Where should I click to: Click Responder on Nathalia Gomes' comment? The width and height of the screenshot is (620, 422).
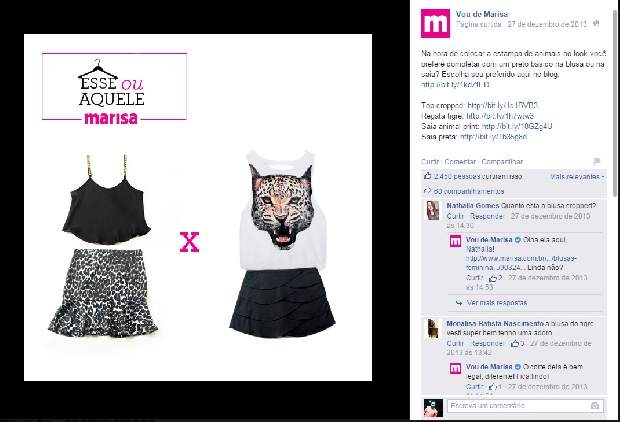[x=487, y=216]
